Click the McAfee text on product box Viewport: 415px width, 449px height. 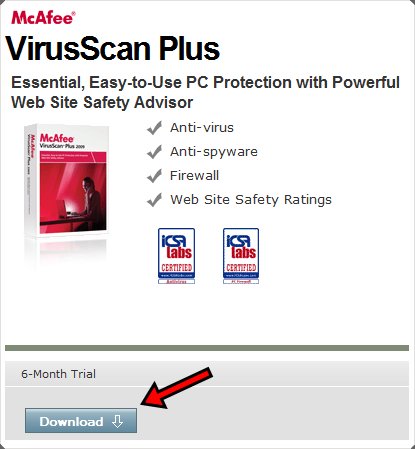pos(57,138)
